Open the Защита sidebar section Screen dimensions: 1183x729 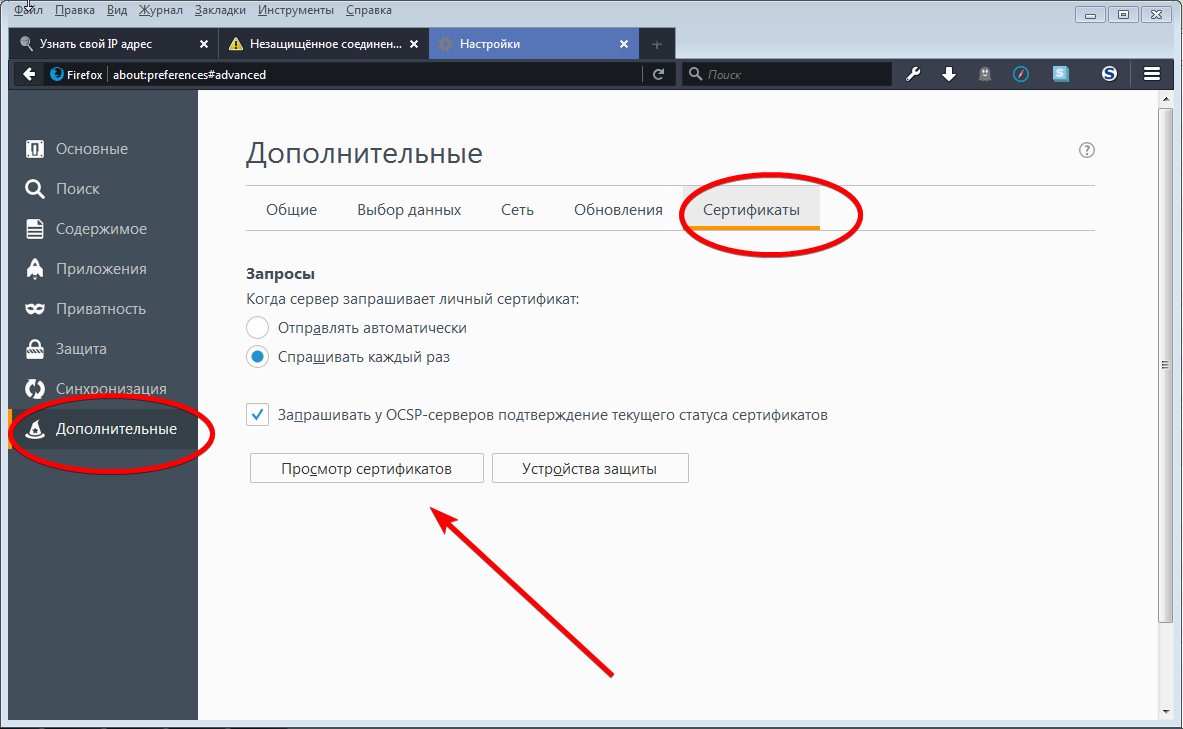[103, 349]
